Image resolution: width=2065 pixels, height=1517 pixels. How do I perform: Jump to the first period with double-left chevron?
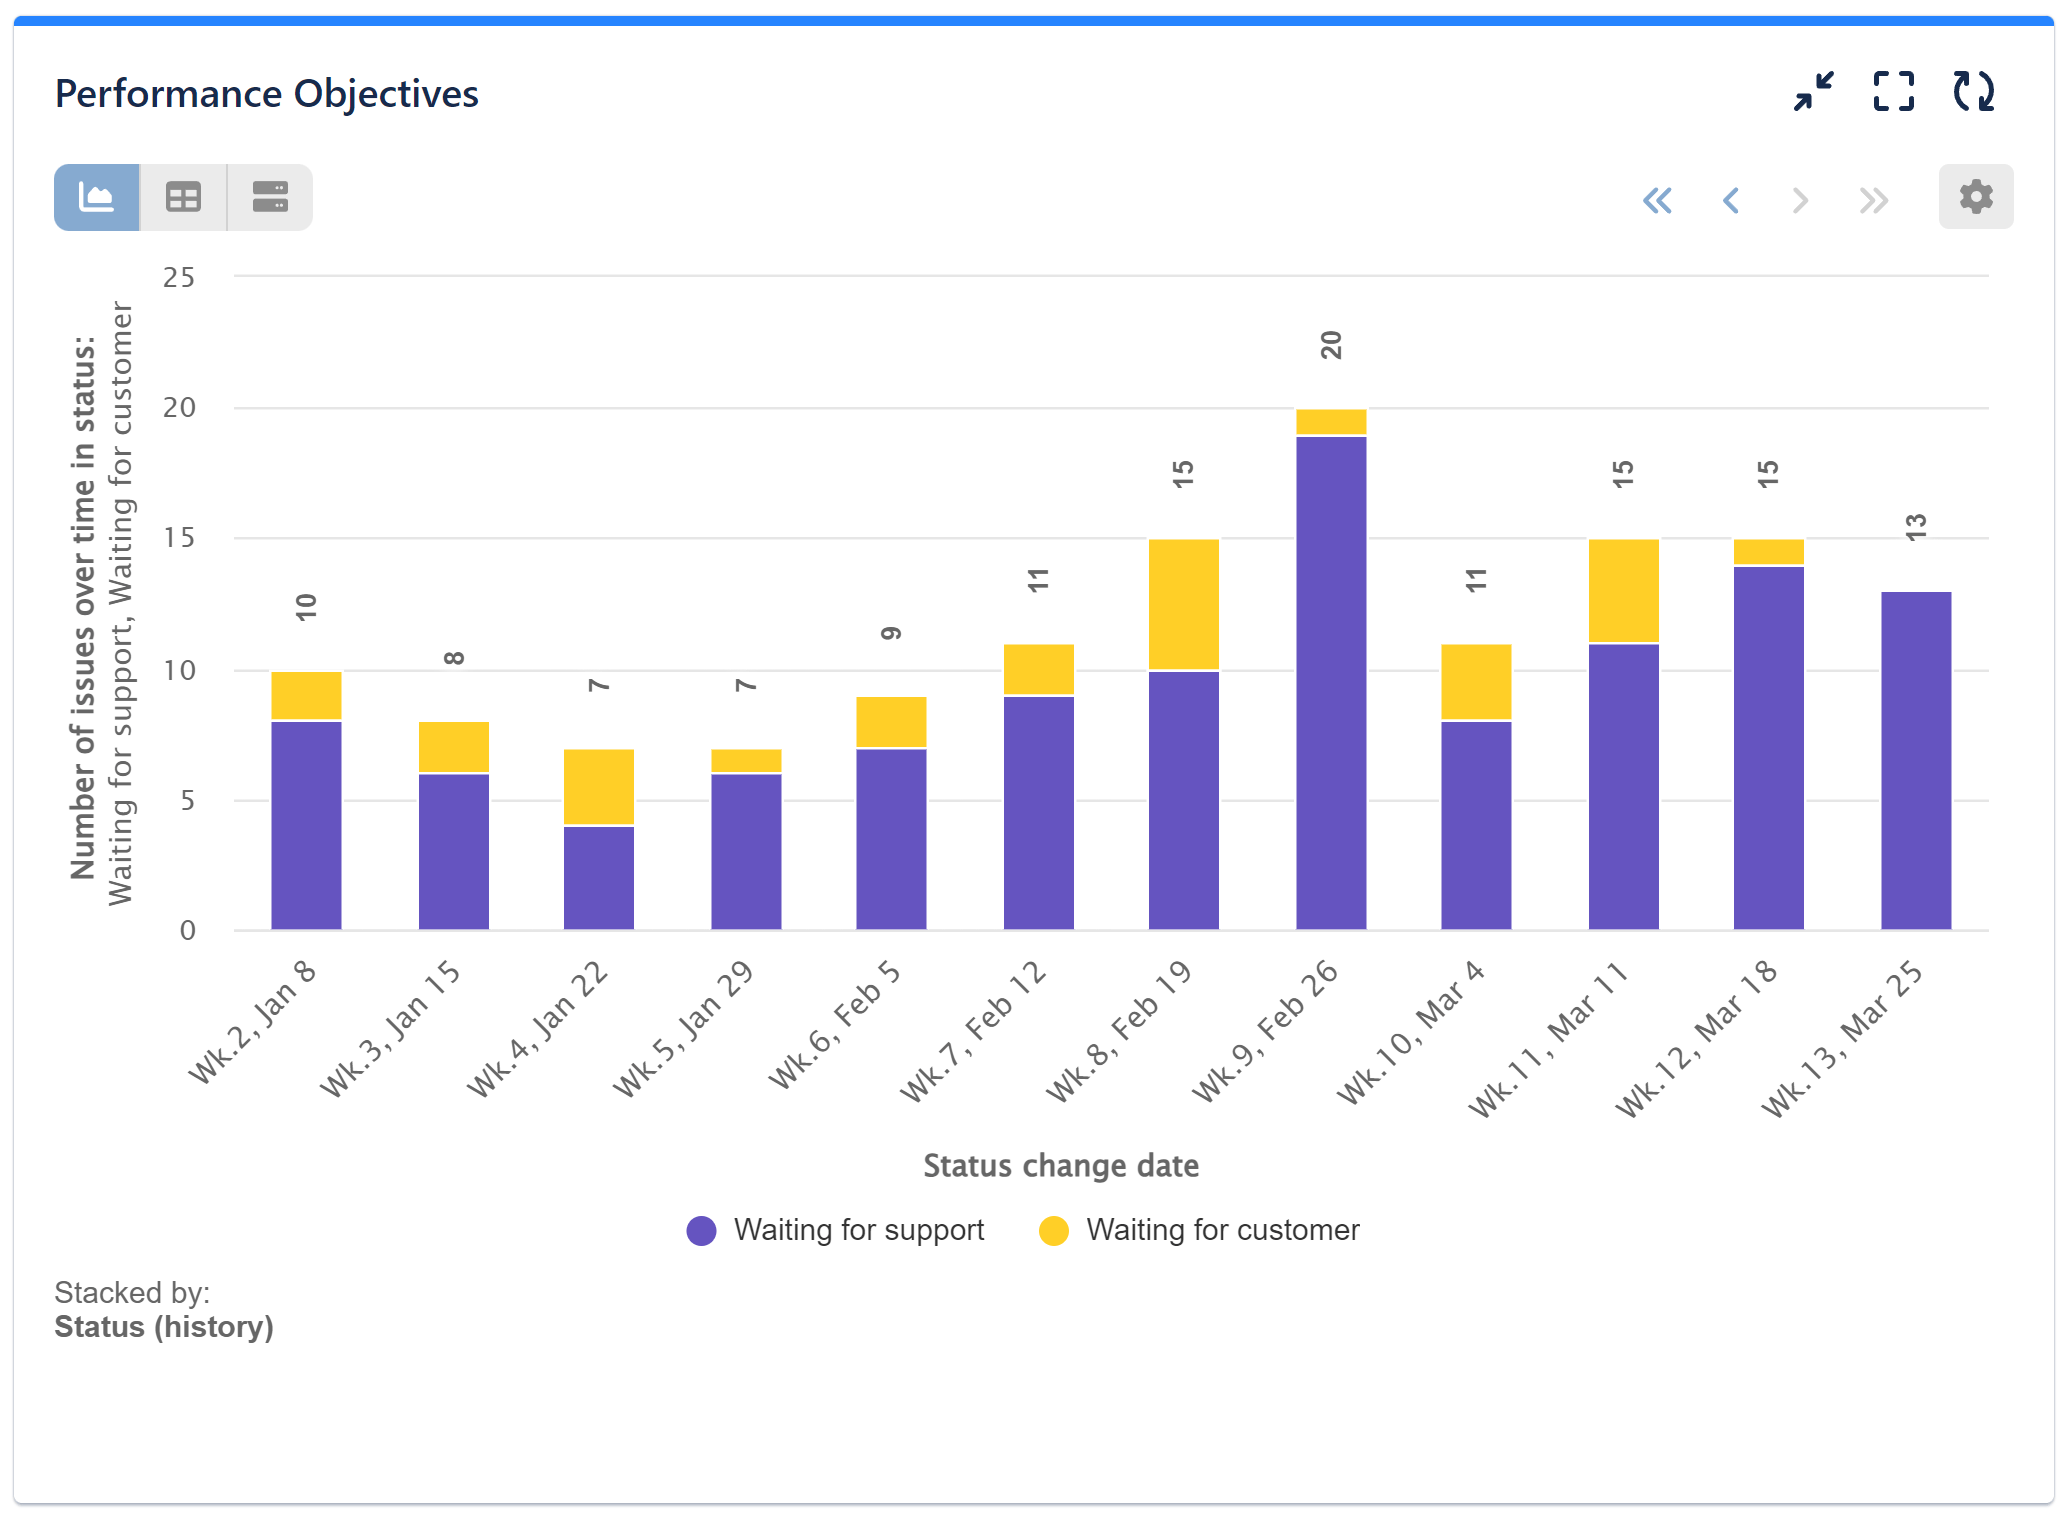click(1658, 200)
